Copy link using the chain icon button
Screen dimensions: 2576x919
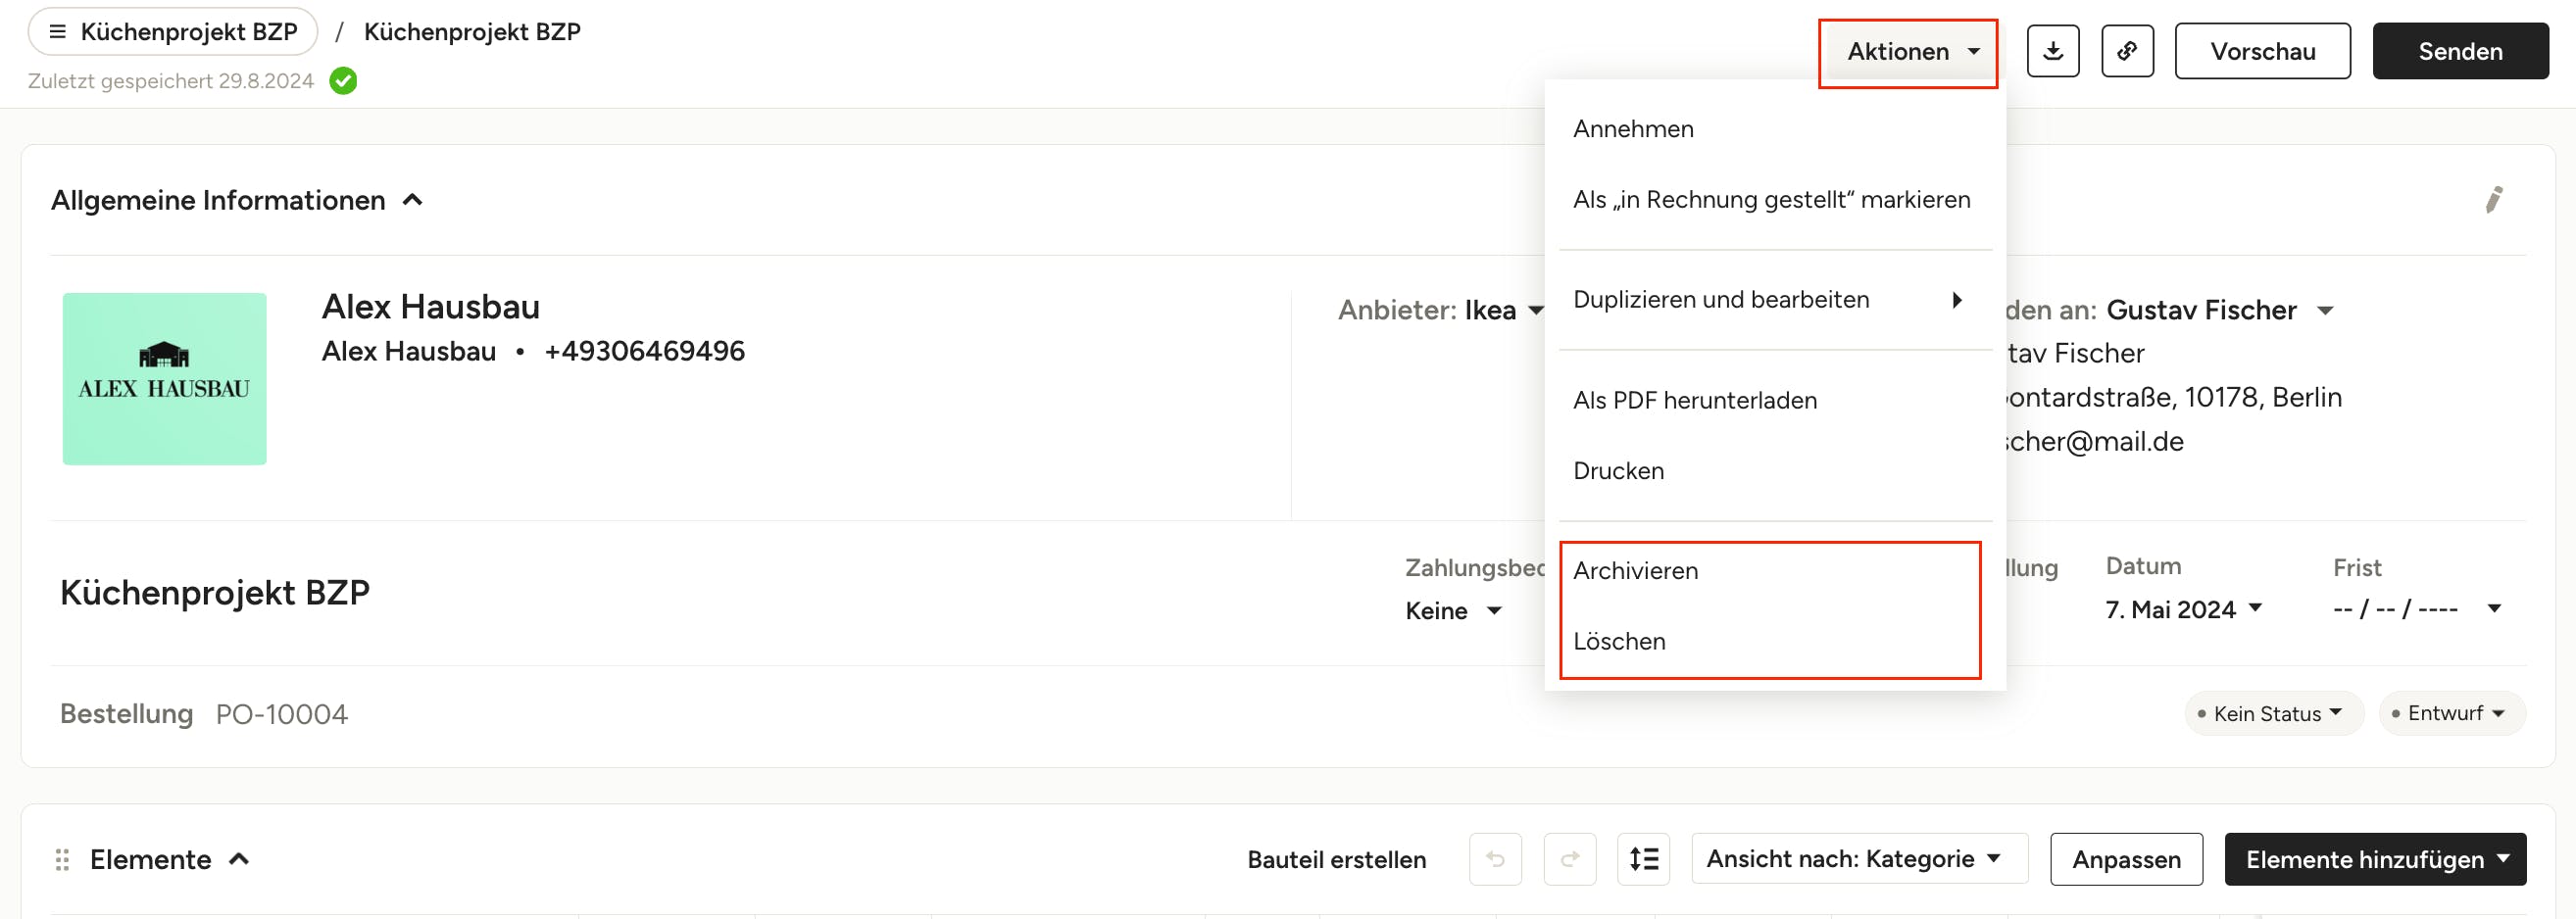(x=2127, y=51)
